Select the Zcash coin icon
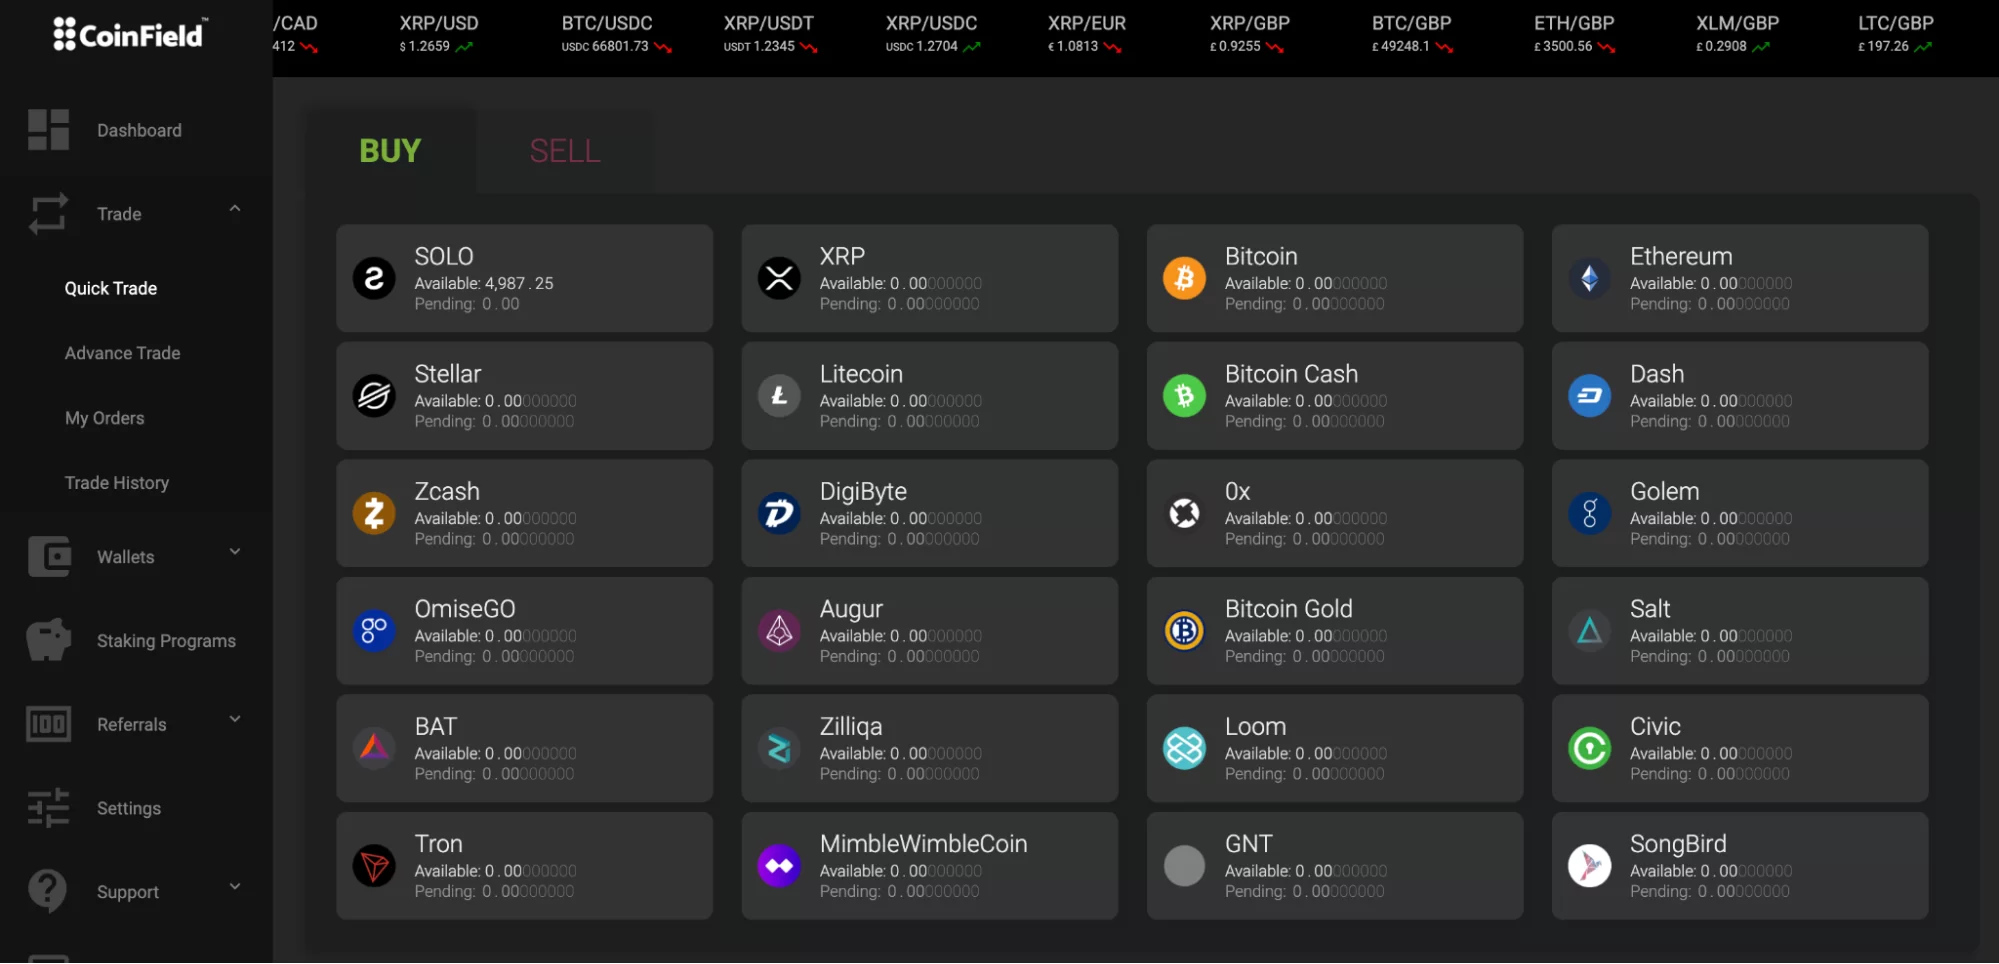Screen dimensions: 1999x964 (374, 513)
